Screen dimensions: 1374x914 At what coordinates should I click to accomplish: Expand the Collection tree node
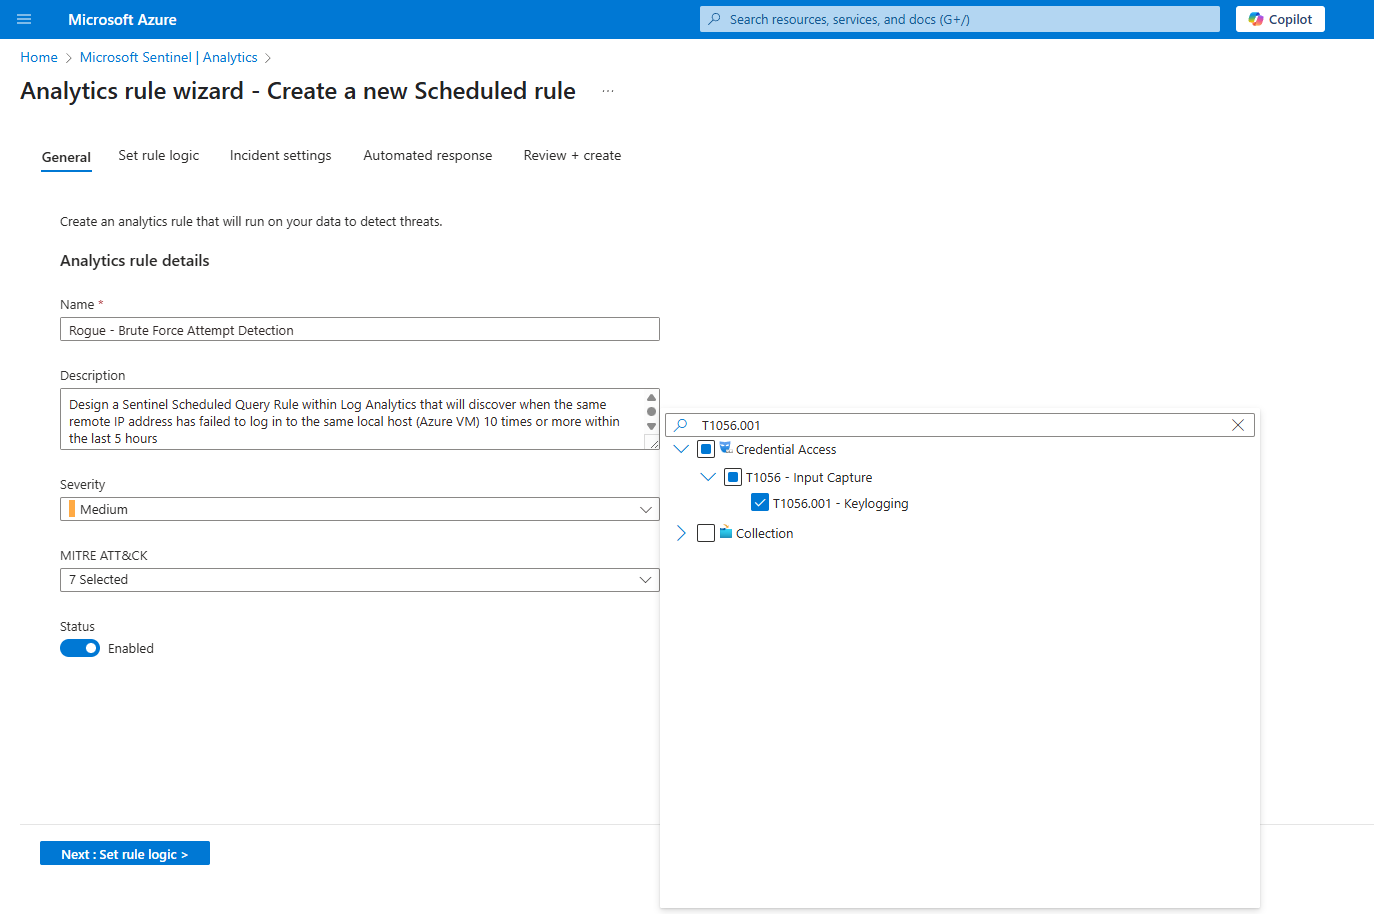click(681, 533)
